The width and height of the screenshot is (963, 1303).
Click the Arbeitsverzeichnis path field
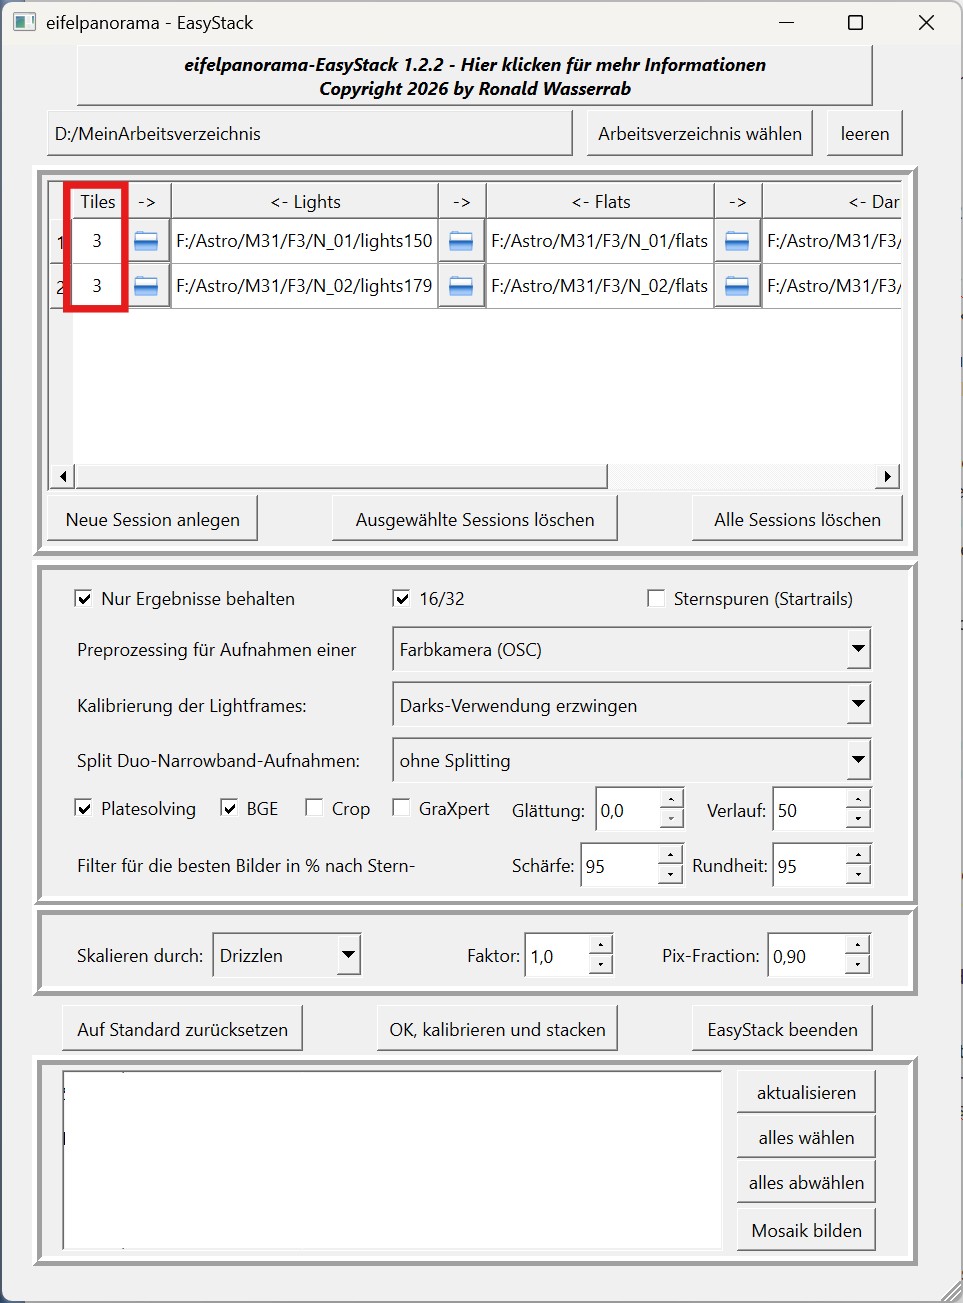click(x=309, y=134)
